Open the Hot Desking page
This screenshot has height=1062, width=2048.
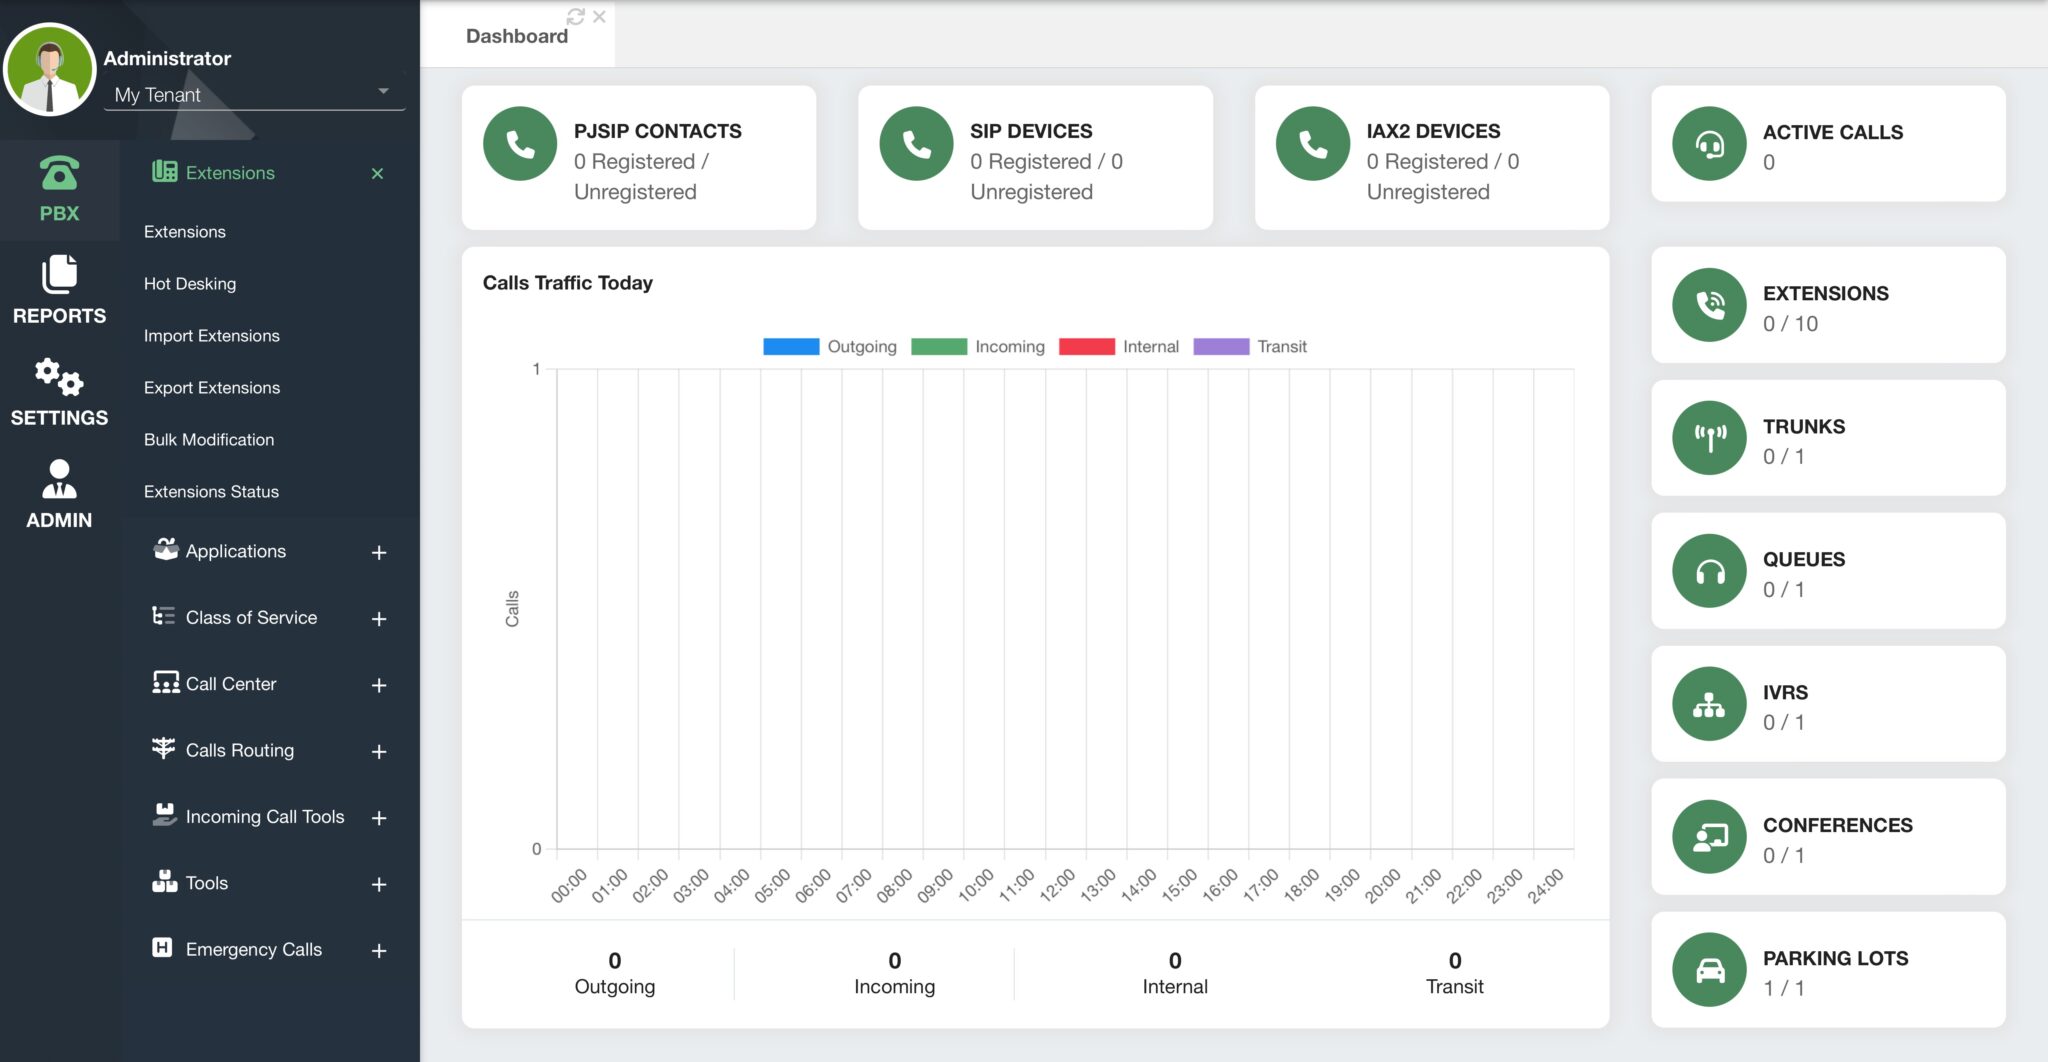(190, 283)
